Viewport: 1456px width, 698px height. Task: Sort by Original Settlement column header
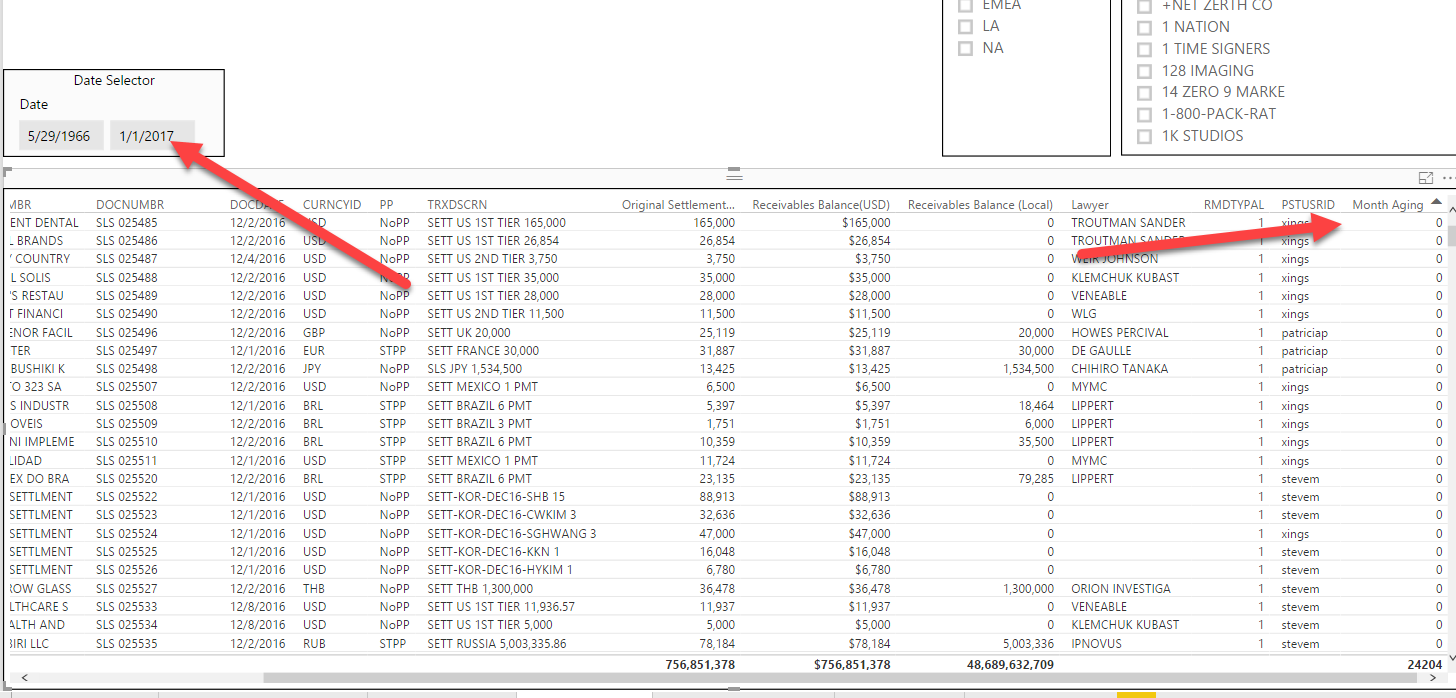pos(679,204)
